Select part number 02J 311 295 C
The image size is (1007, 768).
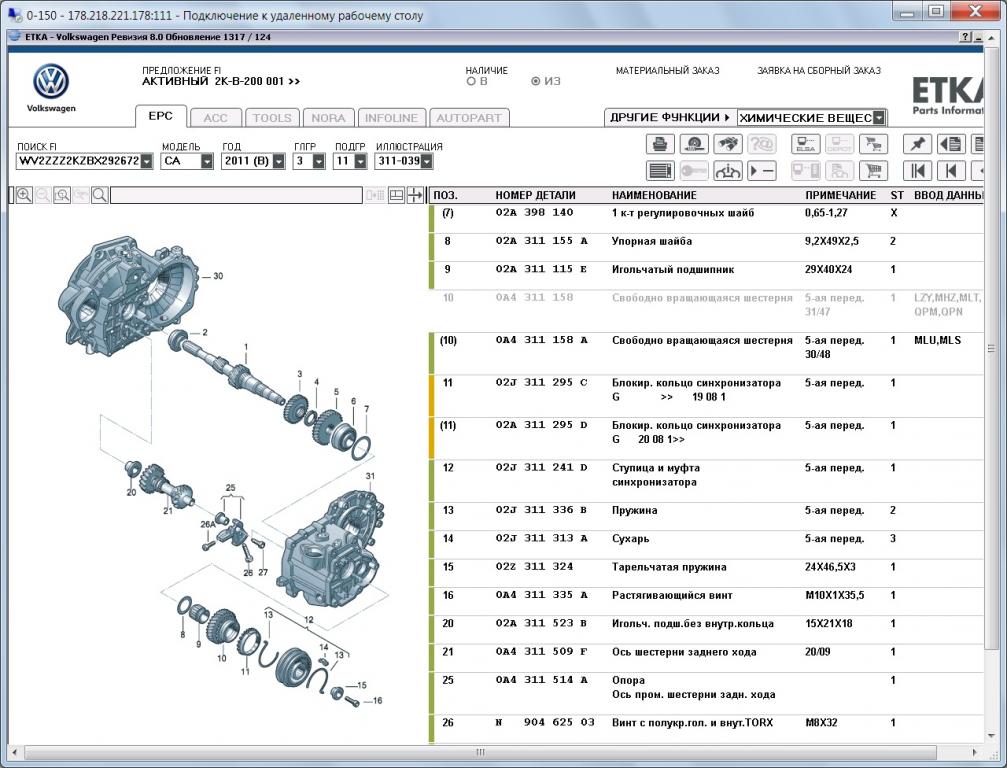[541, 383]
